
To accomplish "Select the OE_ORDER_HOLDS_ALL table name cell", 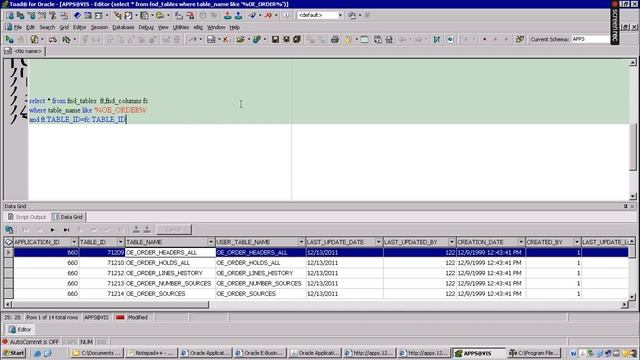I will [x=170, y=263].
